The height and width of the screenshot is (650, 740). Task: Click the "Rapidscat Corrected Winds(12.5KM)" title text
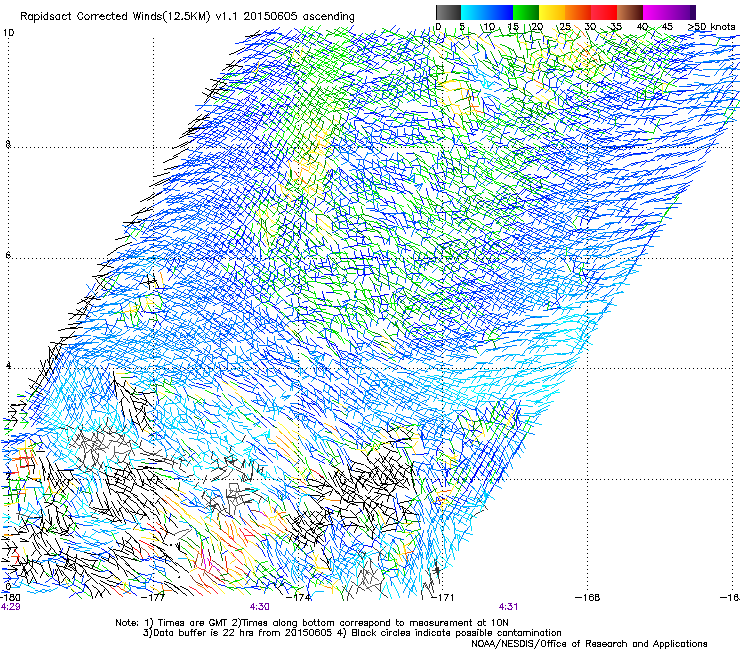pyautogui.click(x=115, y=17)
